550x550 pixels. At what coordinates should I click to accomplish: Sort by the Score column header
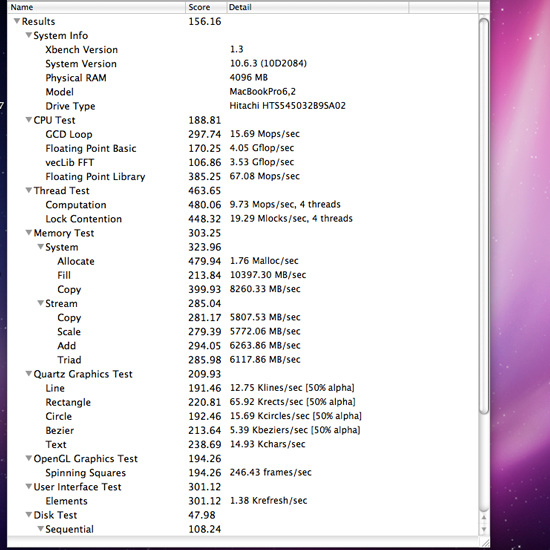point(206,7)
